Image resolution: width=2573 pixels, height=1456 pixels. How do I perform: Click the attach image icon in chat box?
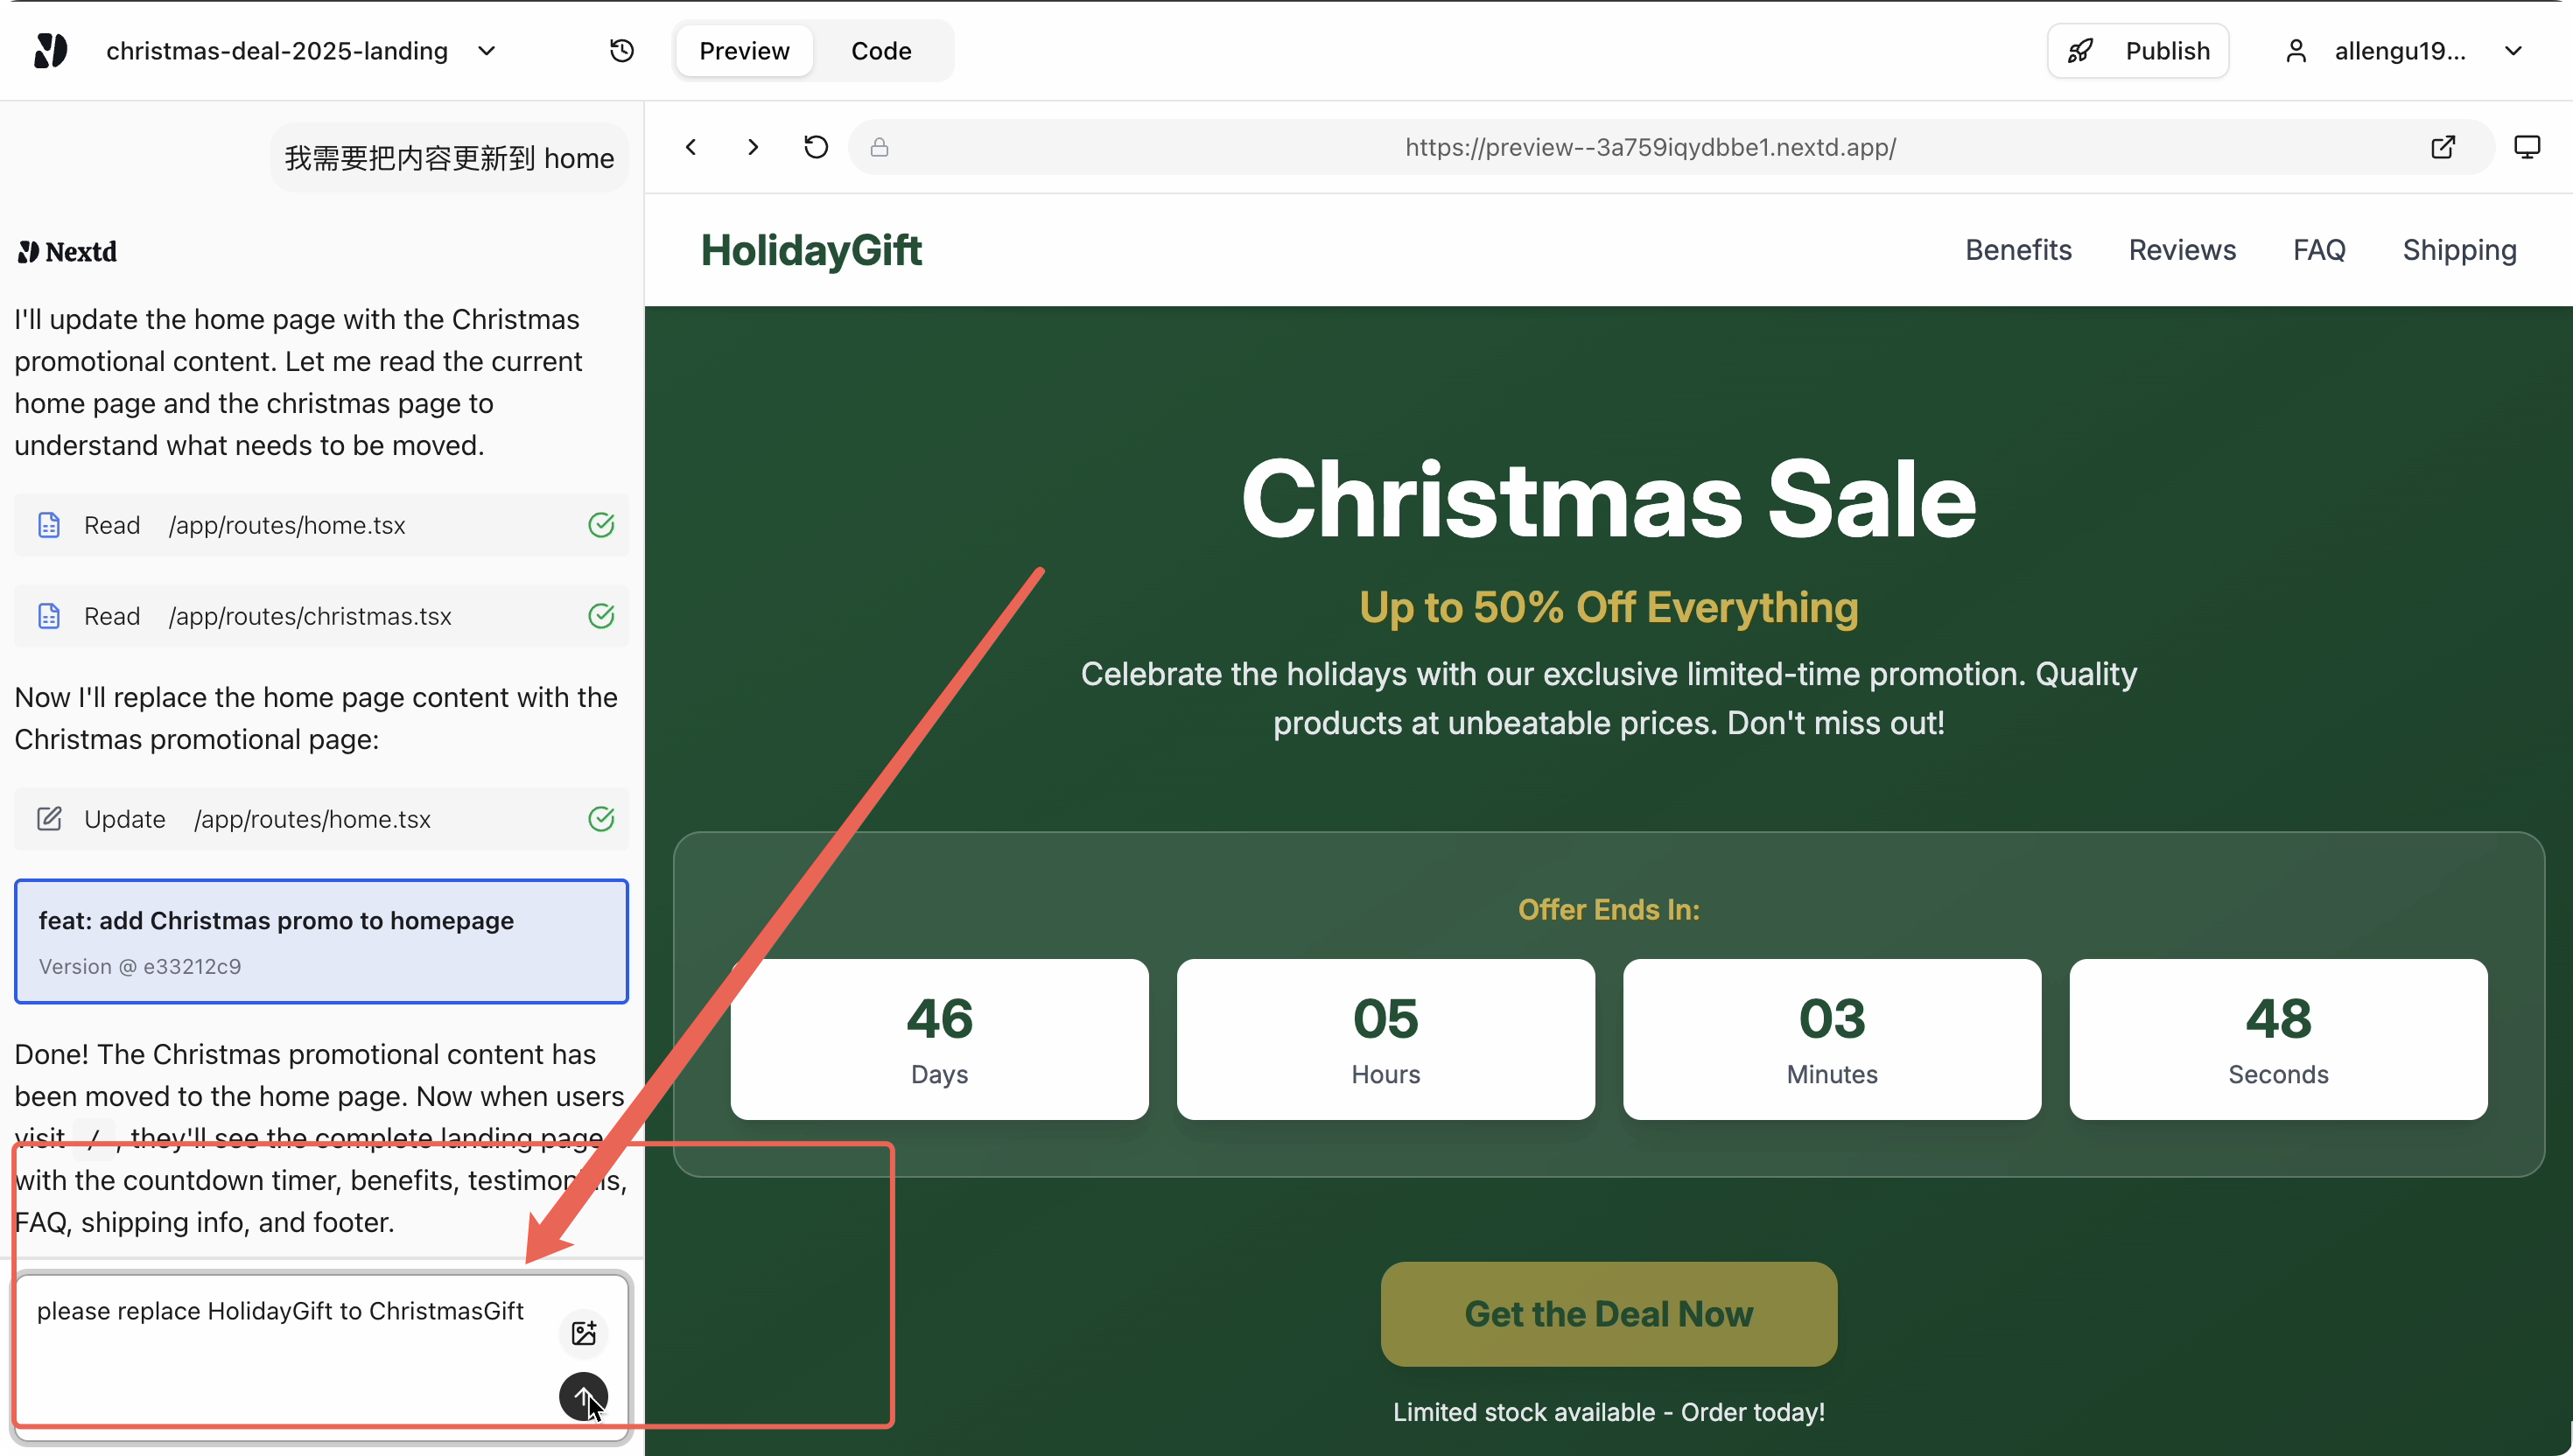pos(584,1332)
